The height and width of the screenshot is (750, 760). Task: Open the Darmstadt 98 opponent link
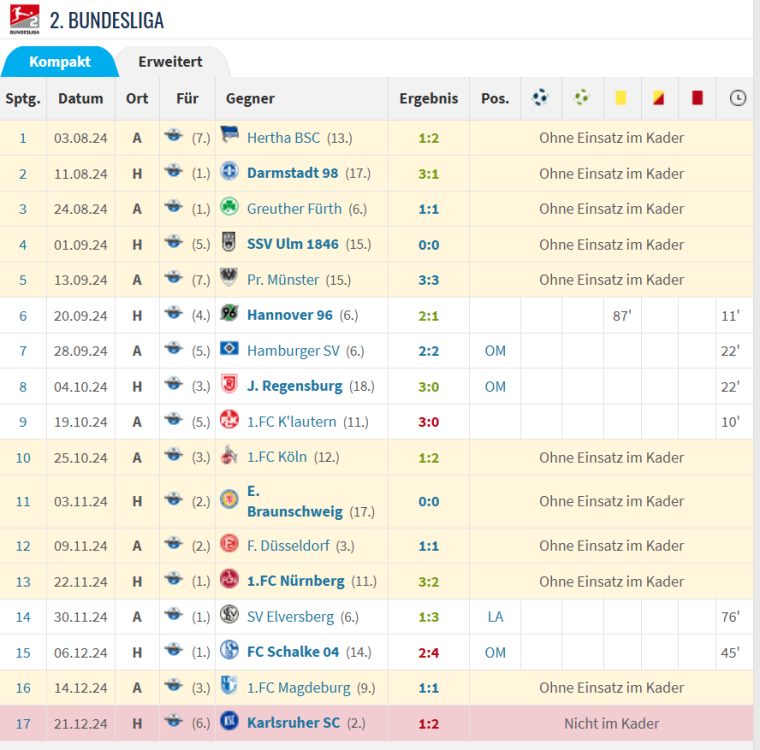tap(292, 173)
